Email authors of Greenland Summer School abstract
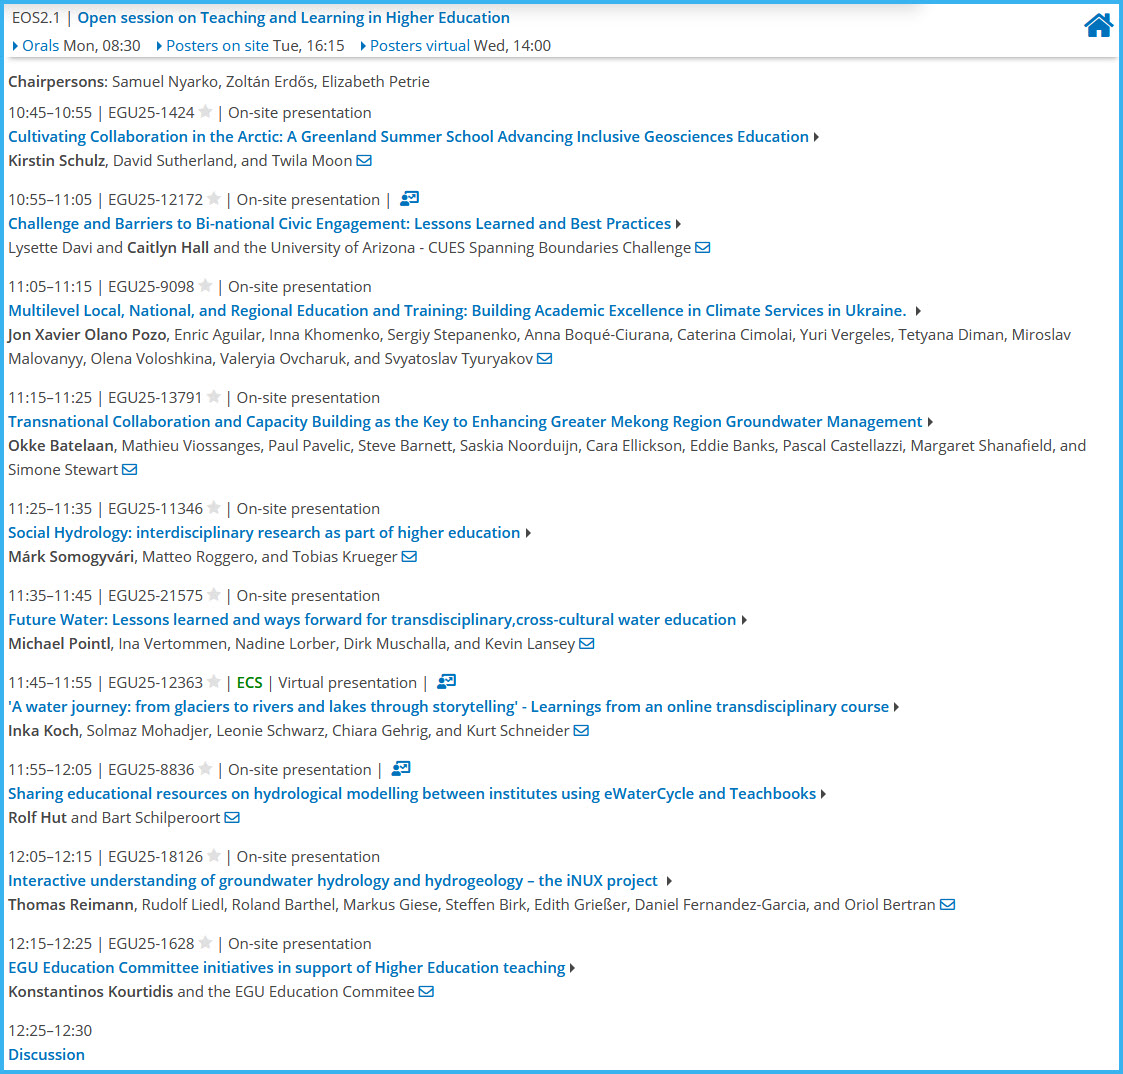Viewport: 1123px width, 1074px height. click(x=364, y=161)
